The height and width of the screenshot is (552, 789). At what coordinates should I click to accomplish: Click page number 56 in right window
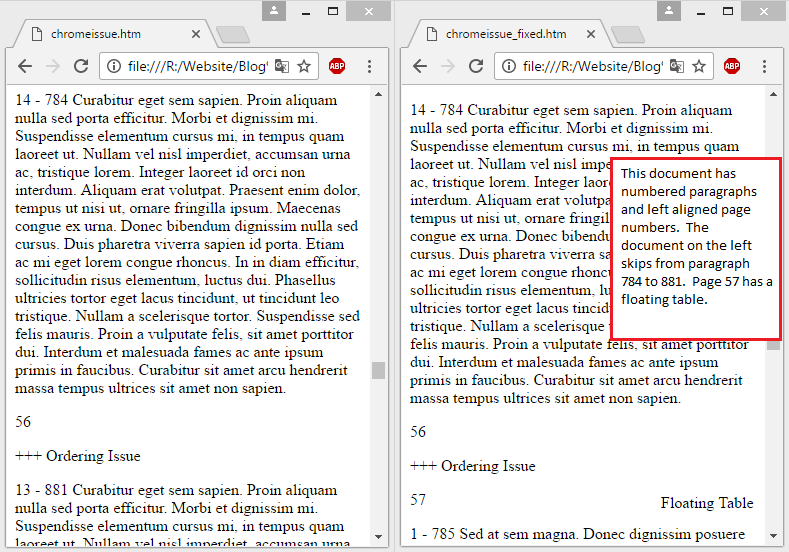(418, 432)
